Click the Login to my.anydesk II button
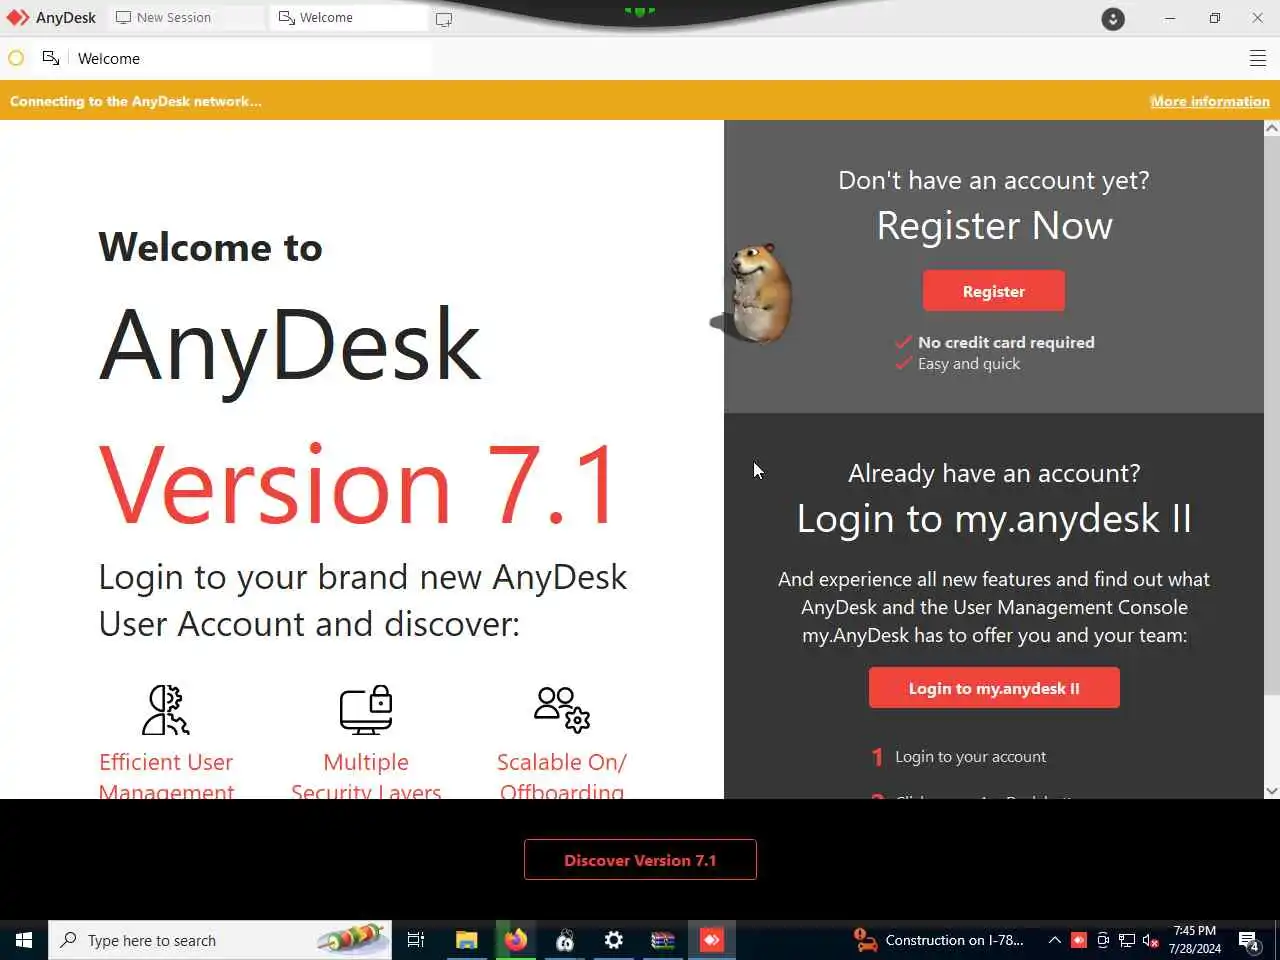Viewport: 1280px width, 960px height. click(994, 688)
